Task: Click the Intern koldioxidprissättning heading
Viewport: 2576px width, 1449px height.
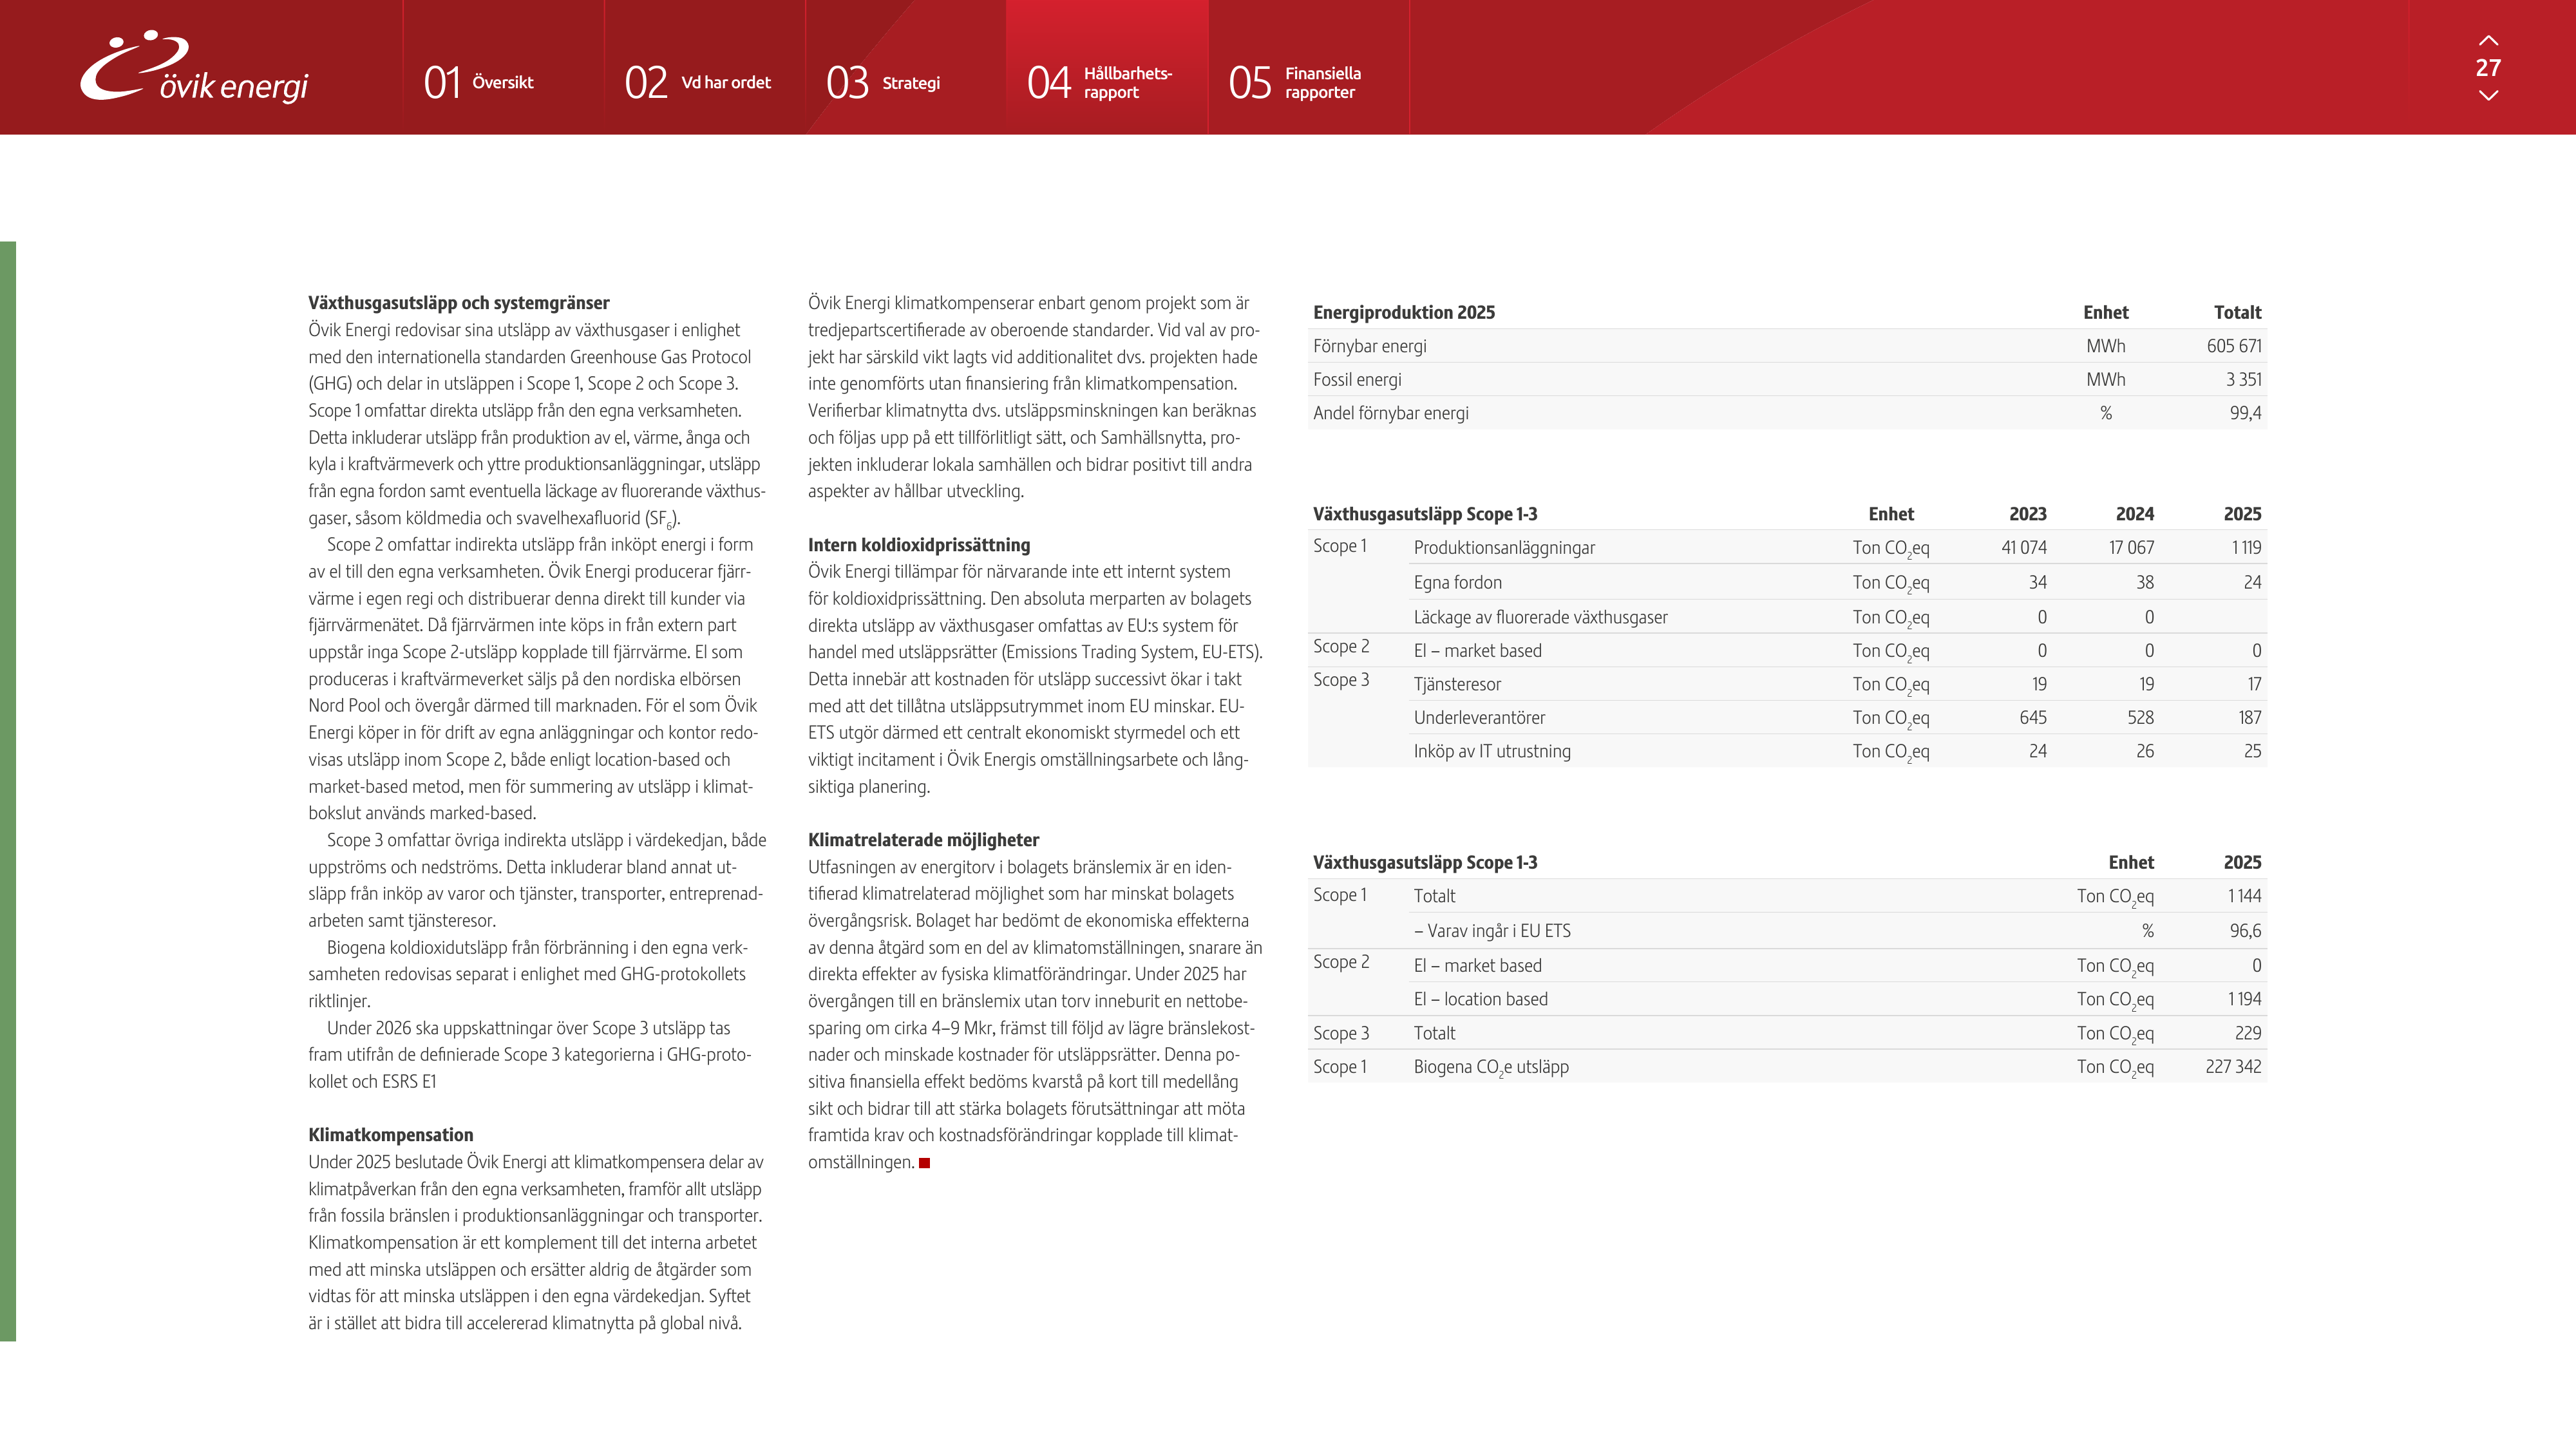Action: click(919, 545)
